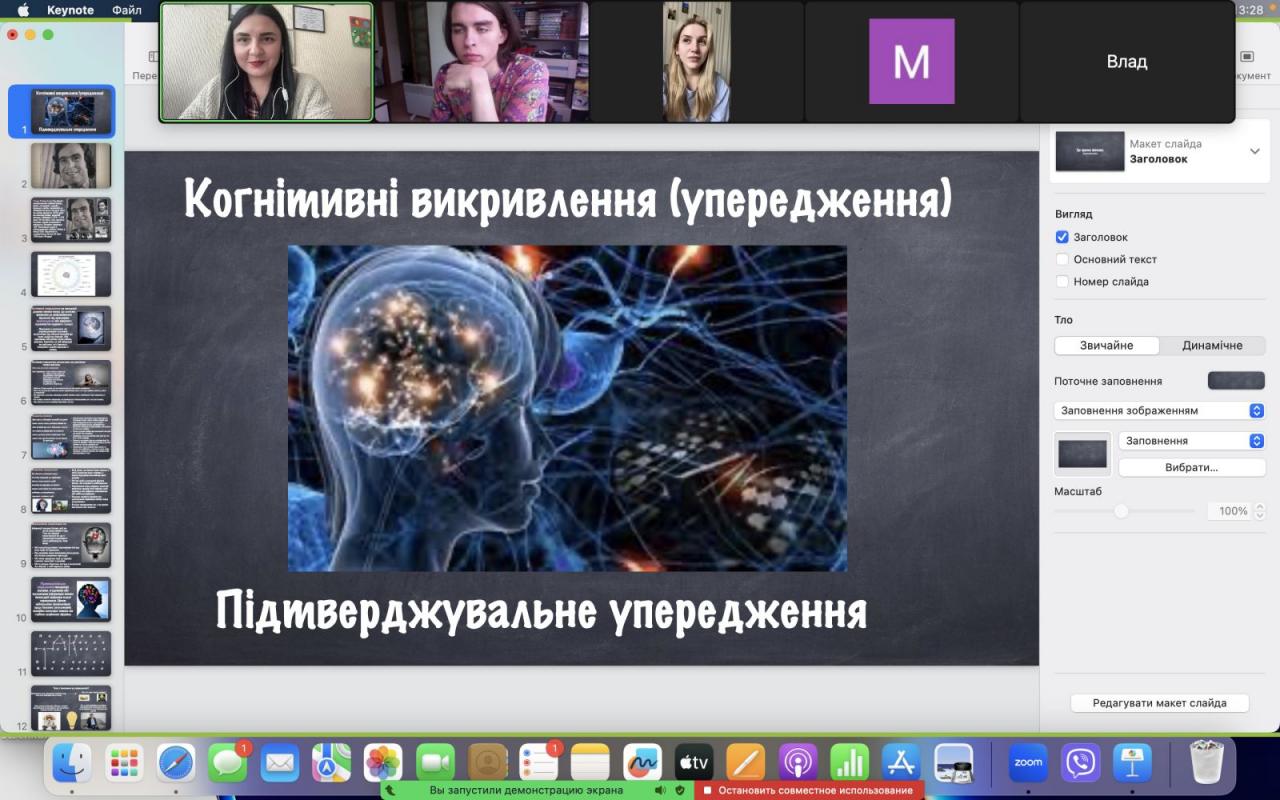
Task: Select slide 10 thumbnail in navigator
Action: tap(71, 599)
